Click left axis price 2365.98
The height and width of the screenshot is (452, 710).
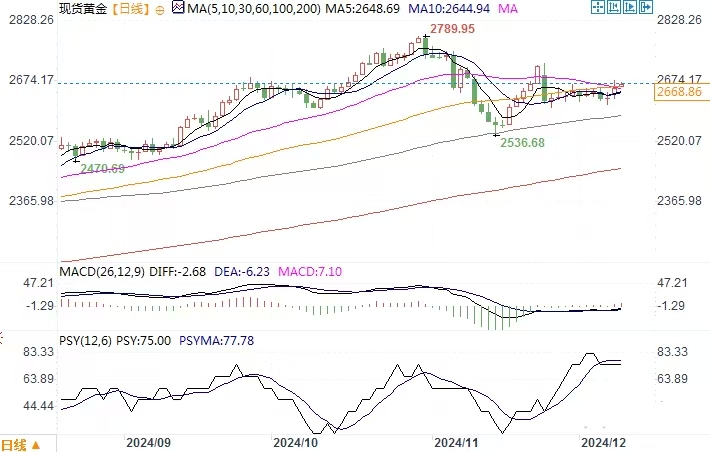31,201
